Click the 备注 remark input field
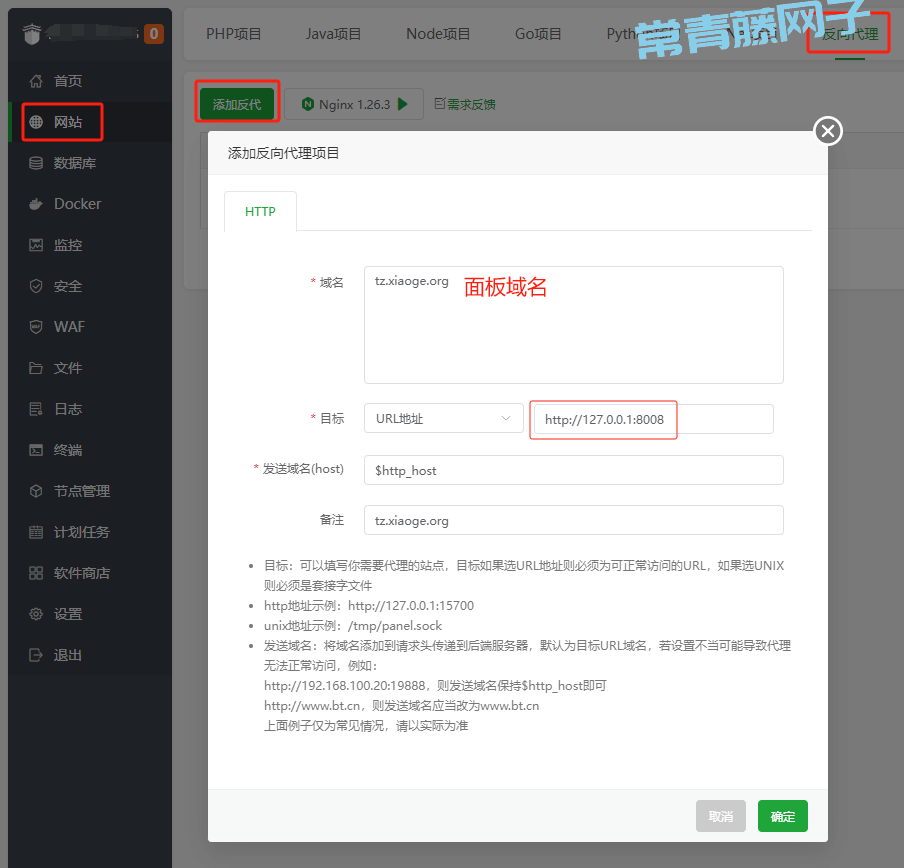Screen dimensions: 904x868 pos(574,520)
